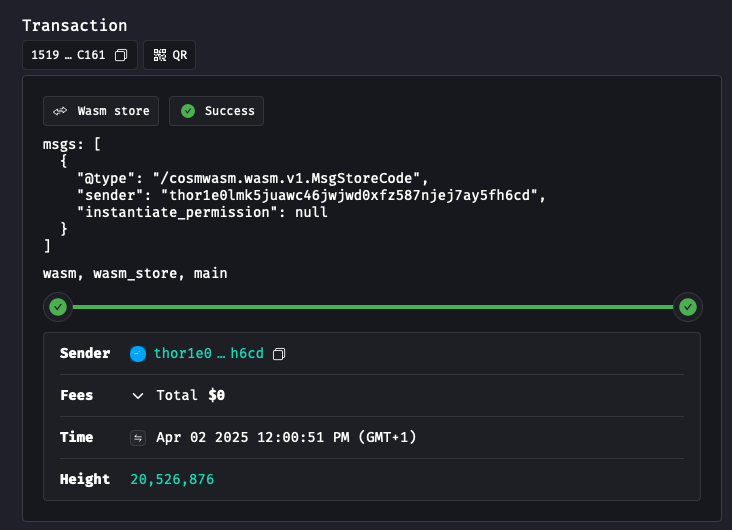This screenshot has height=530, width=732.
Task: Click the "sender" JSON address line
Action: click(311, 195)
